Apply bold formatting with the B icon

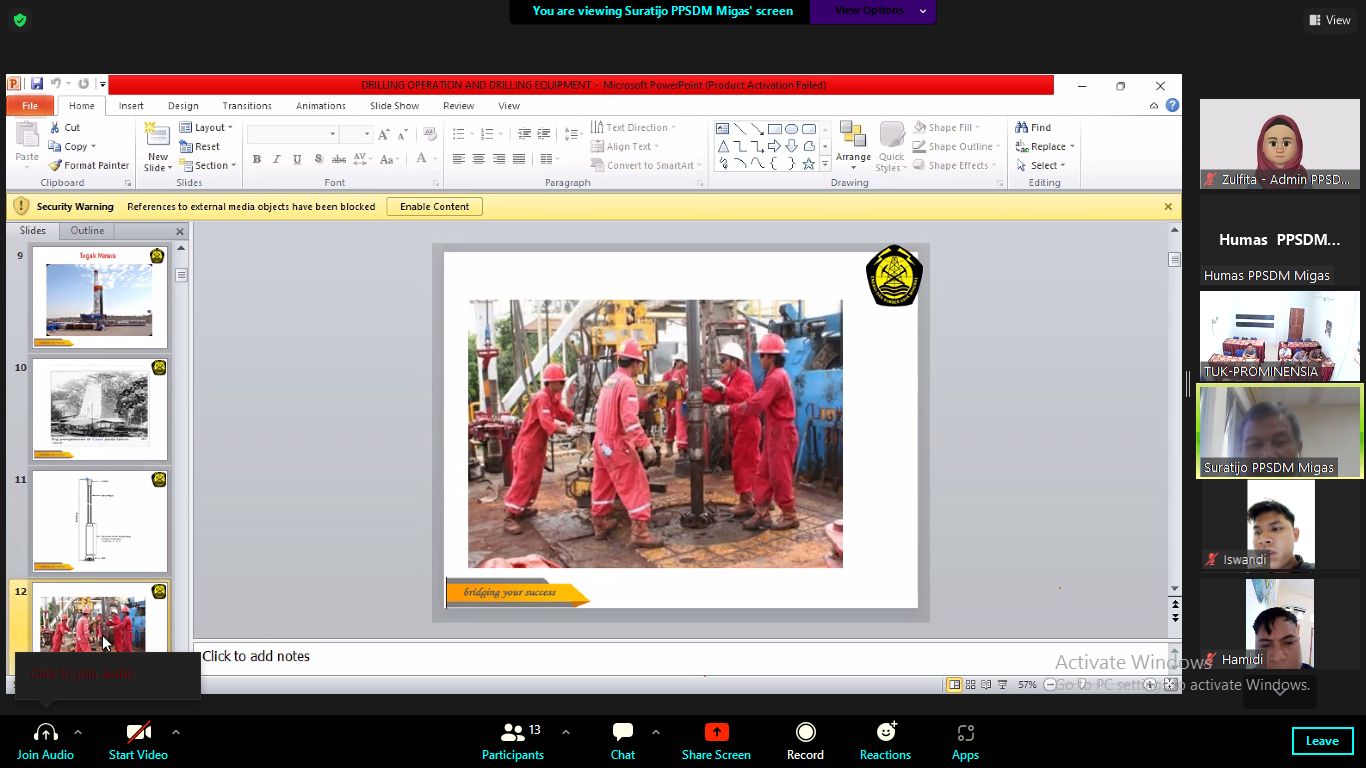257,159
